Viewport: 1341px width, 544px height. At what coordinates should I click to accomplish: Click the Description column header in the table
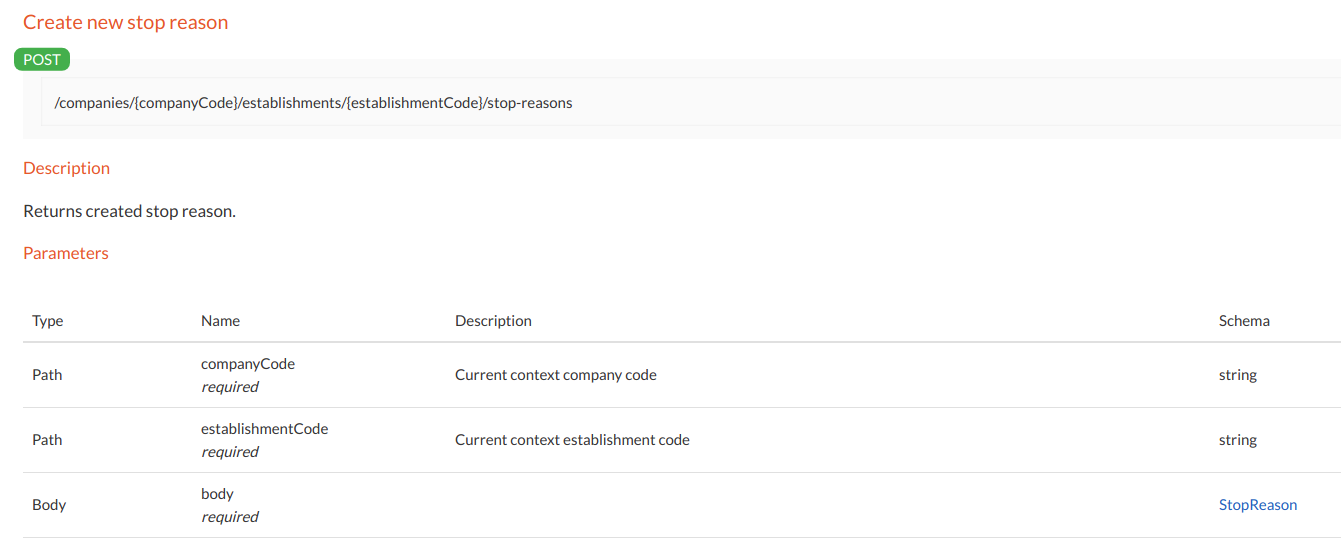coord(493,321)
